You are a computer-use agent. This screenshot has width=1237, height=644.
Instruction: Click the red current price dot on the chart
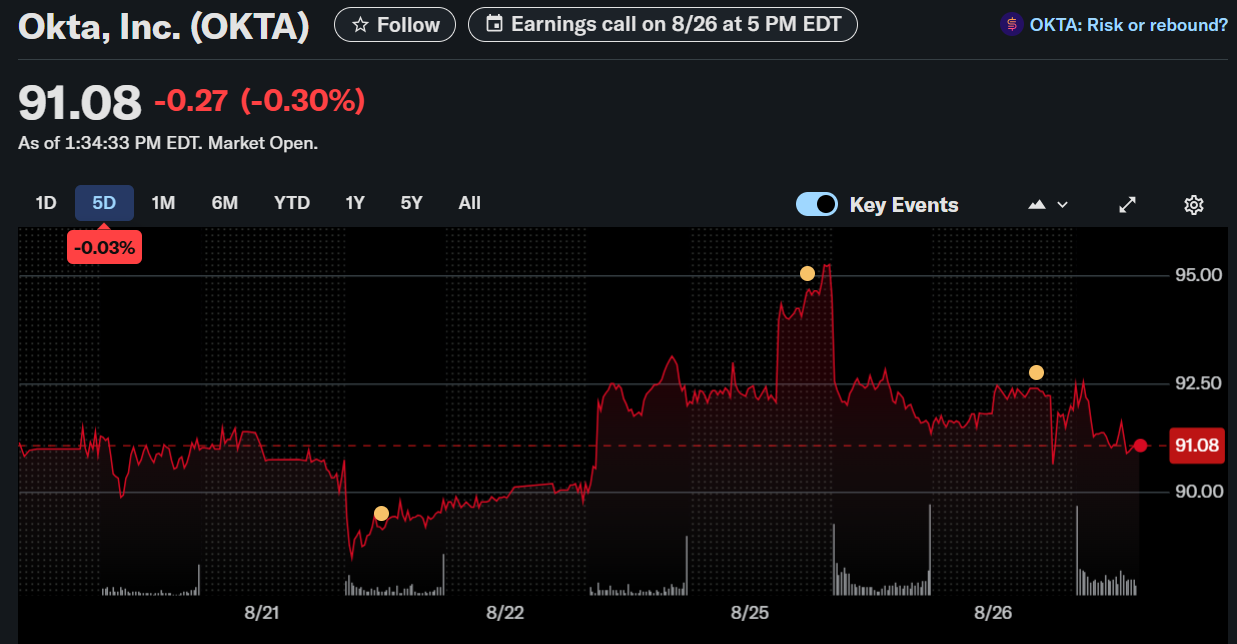pyautogui.click(x=1140, y=445)
